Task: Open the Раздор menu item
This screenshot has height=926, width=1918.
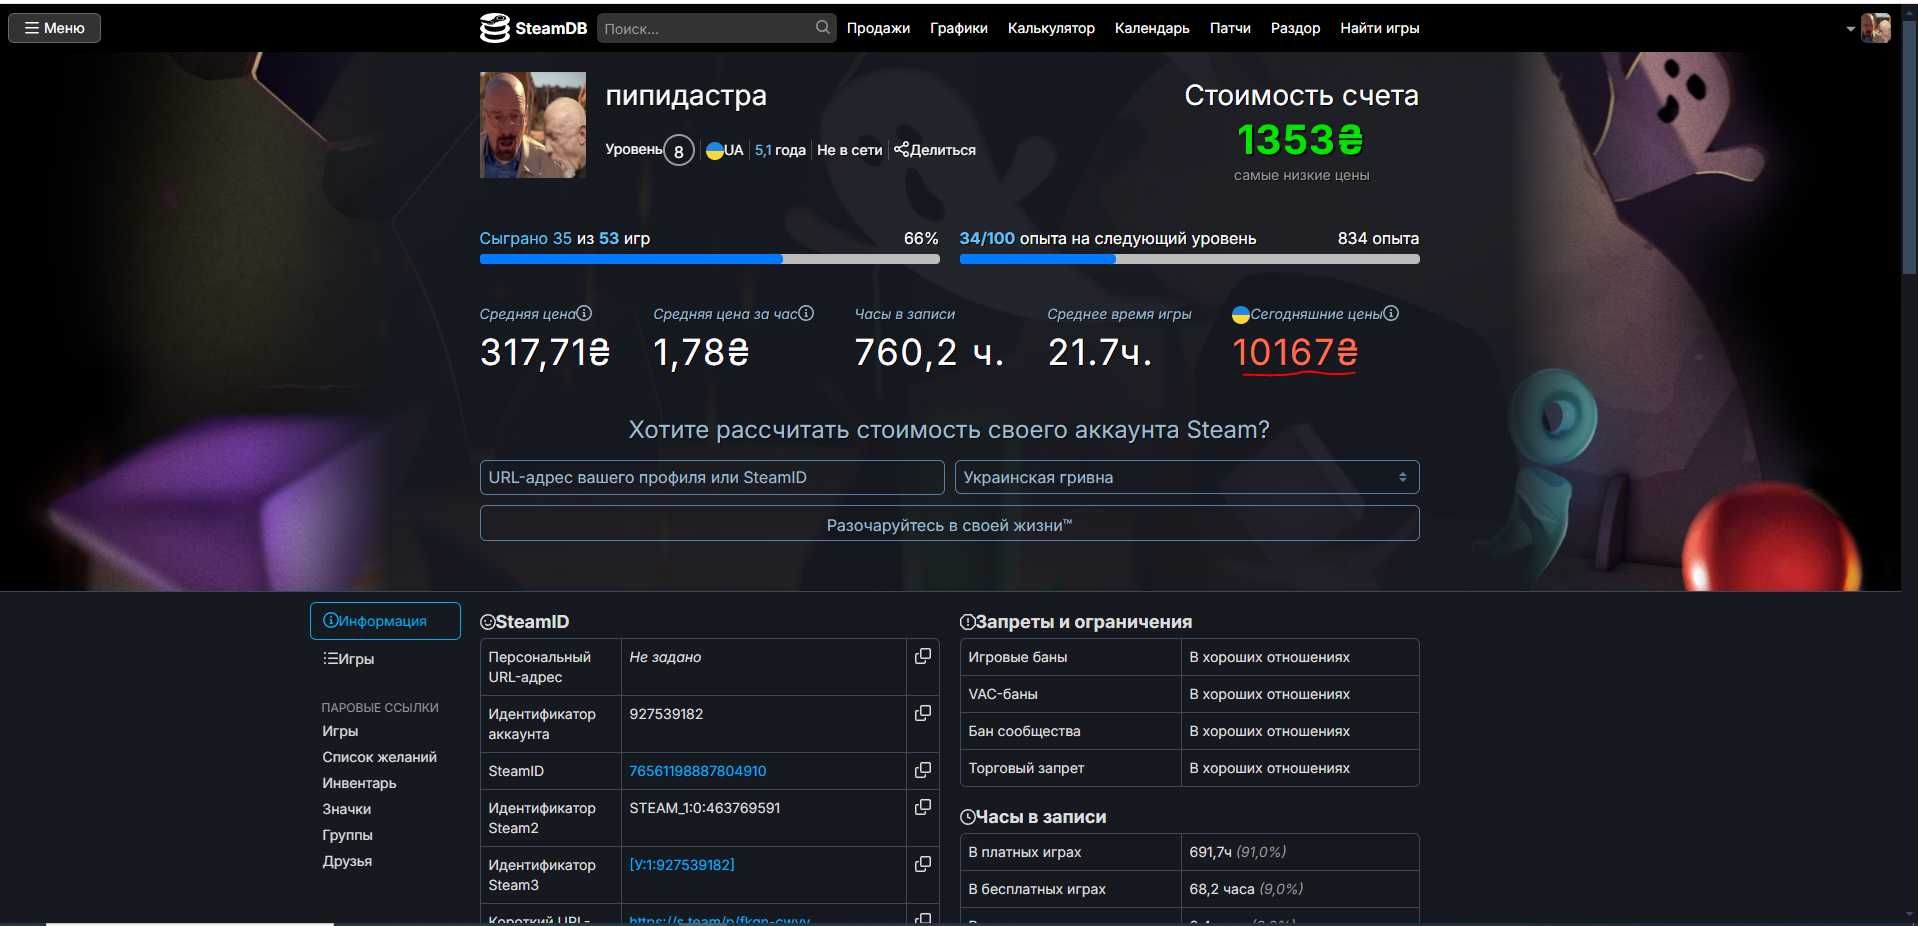Action: click(x=1295, y=28)
